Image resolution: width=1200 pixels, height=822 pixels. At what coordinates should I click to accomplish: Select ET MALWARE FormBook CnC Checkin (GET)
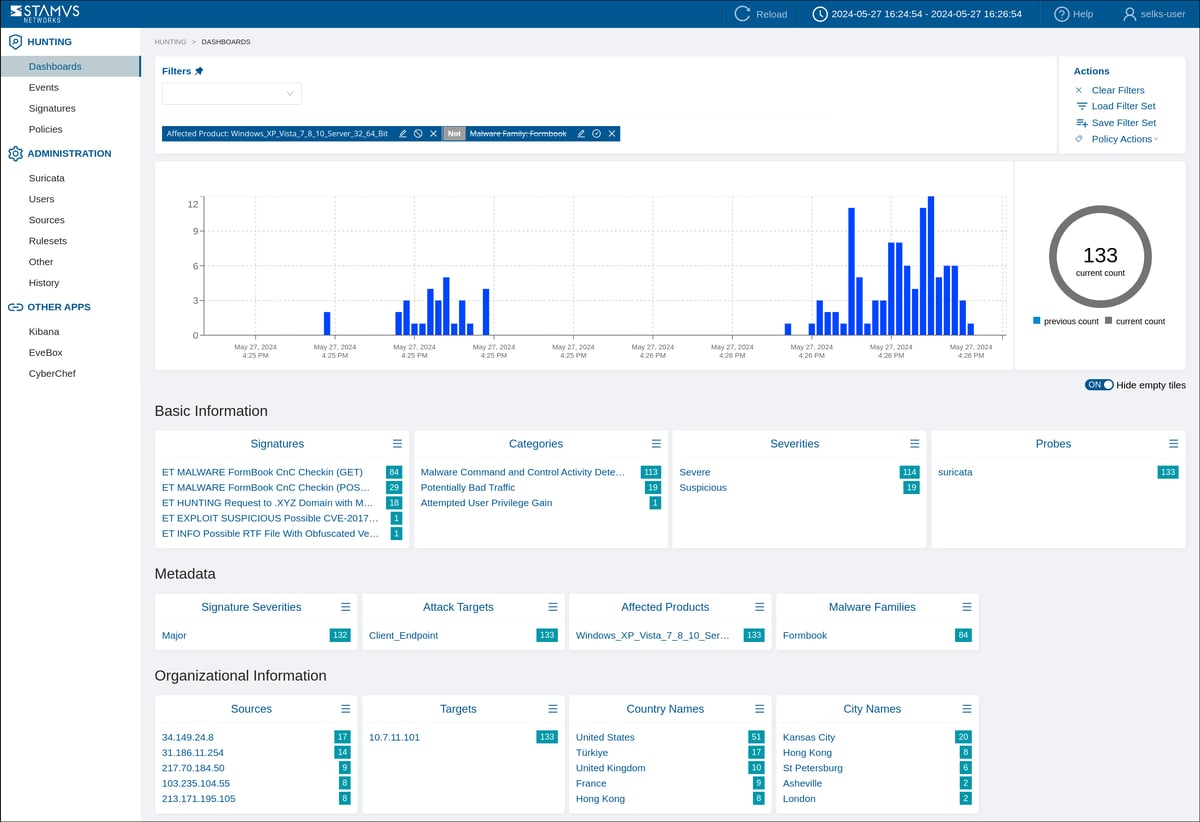262,472
